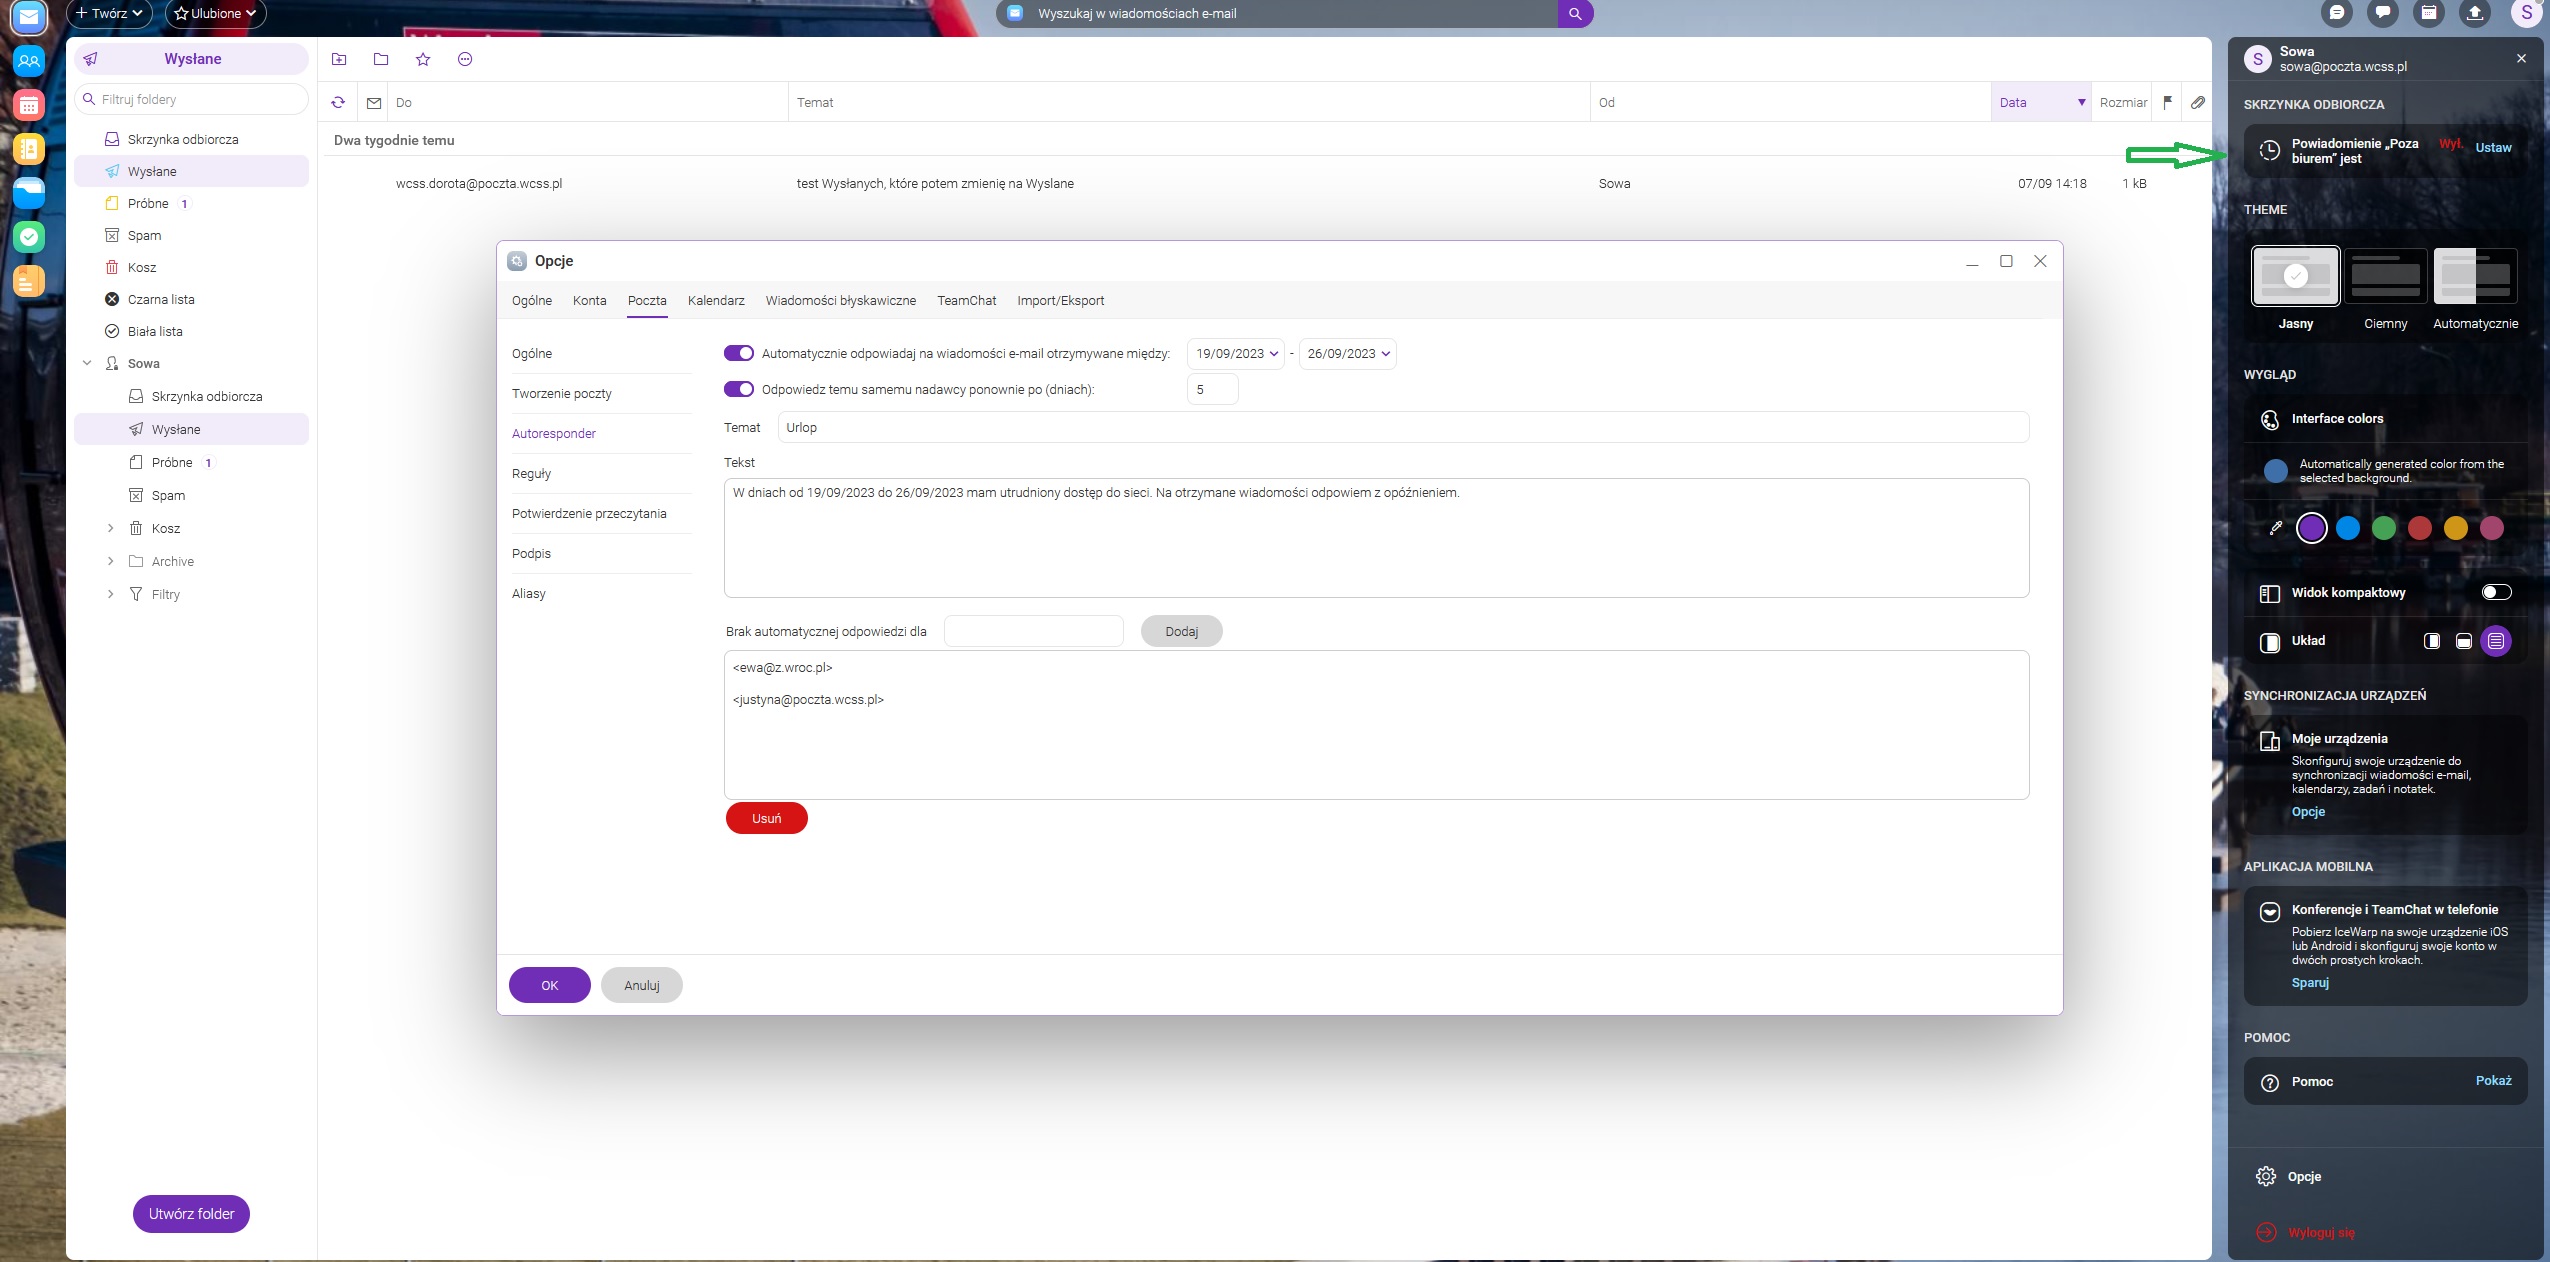Open the calendar icon in left sidebar

pyautogui.click(x=29, y=105)
